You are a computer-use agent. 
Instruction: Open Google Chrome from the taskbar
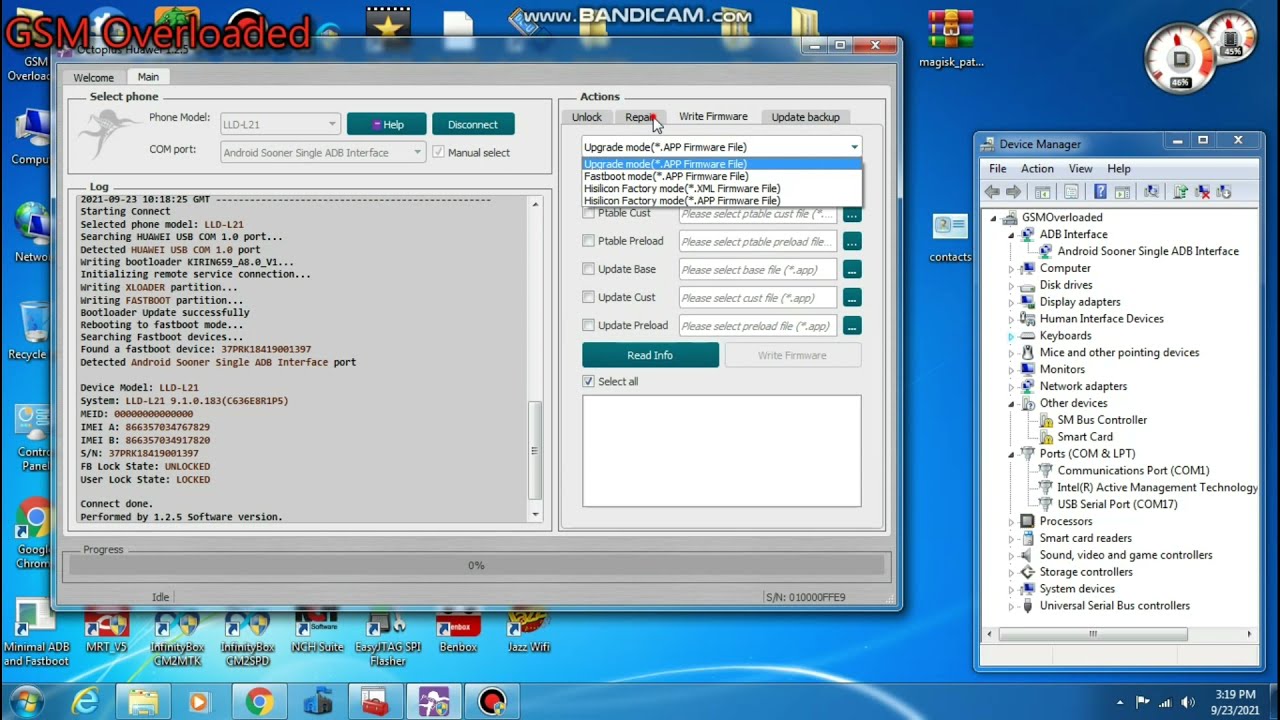click(x=259, y=702)
